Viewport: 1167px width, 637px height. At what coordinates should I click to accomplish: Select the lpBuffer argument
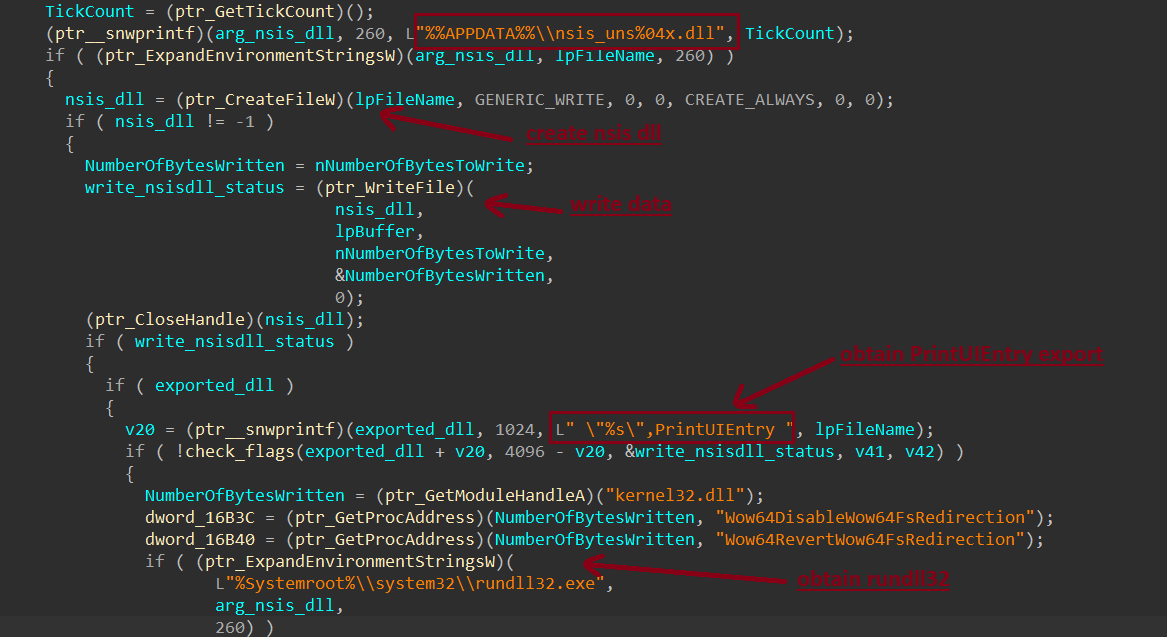pyautogui.click(x=374, y=231)
